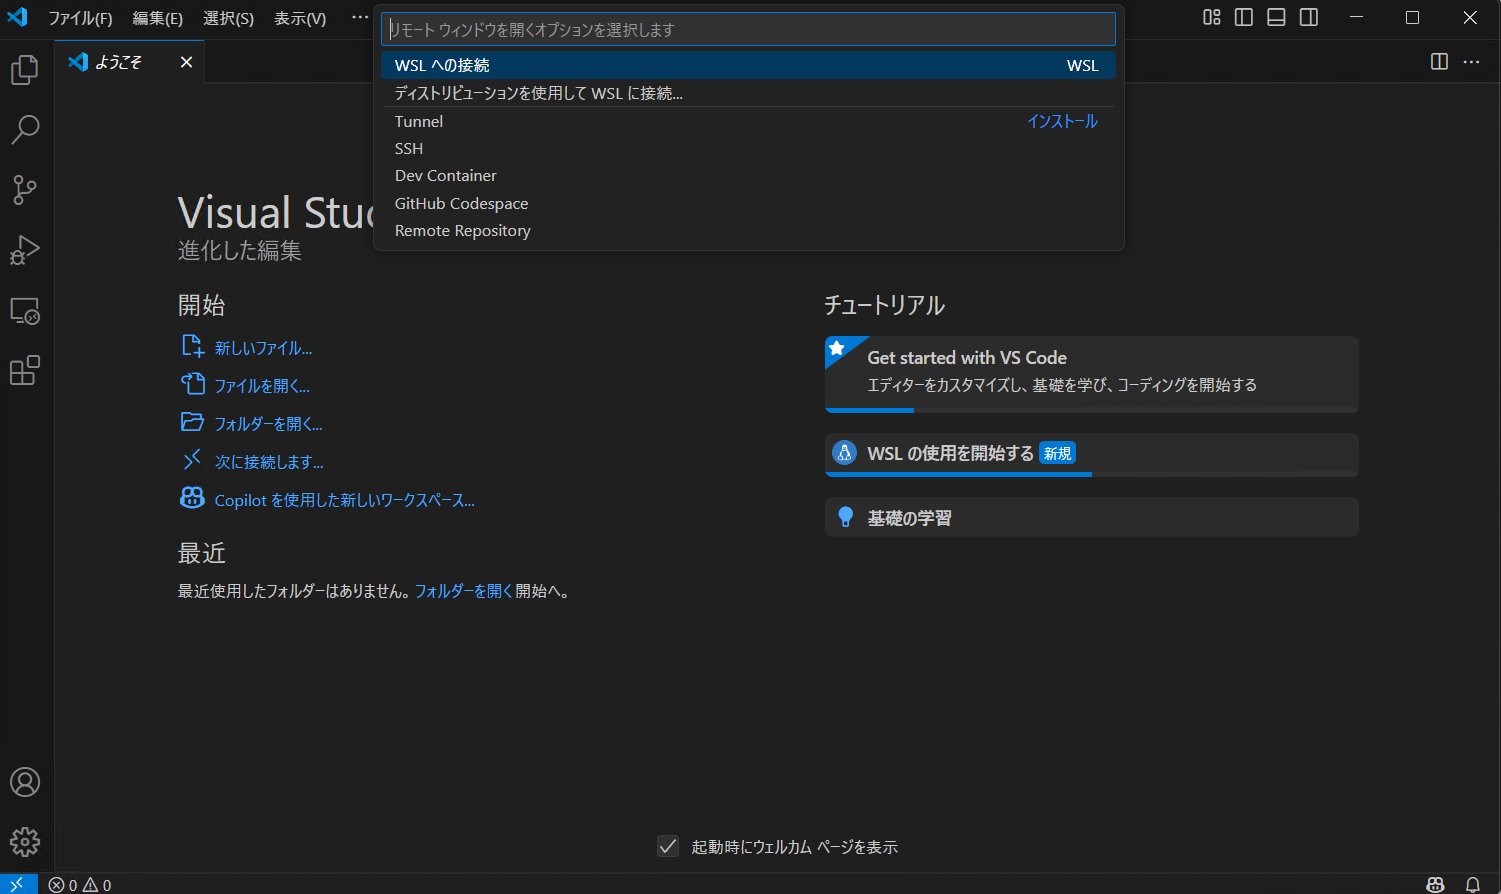Screen dimensions: 1501x894
Task: Toggle 起動時にウェルカム ページを表示 checkbox
Action: point(668,846)
